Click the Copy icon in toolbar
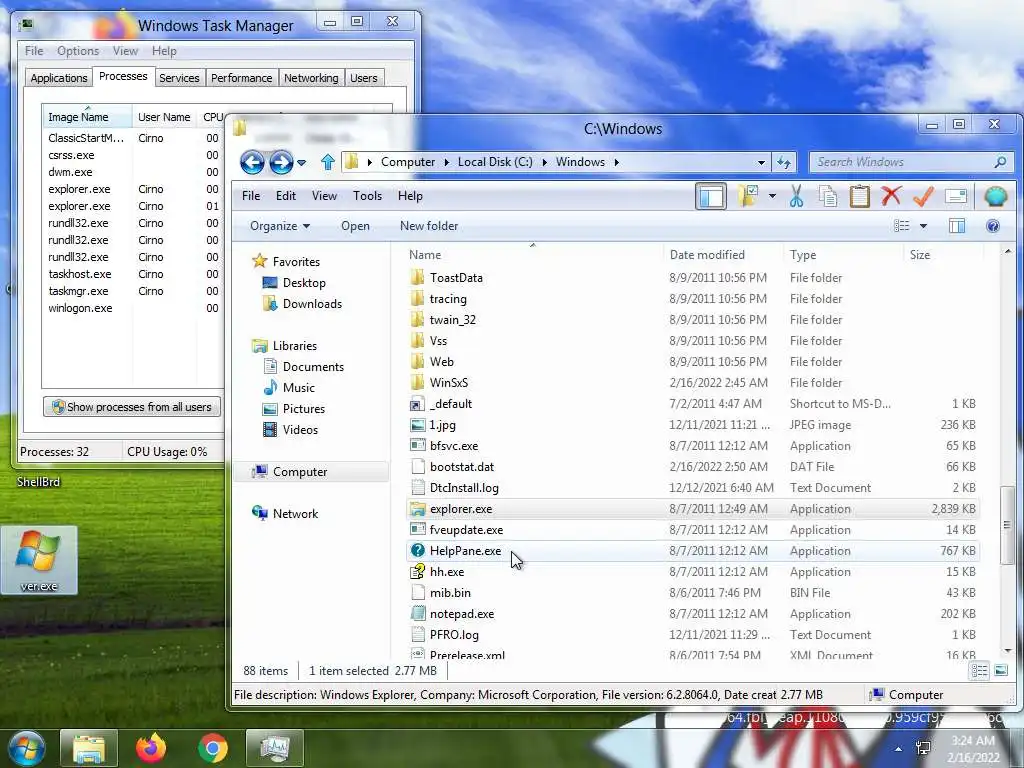 pos(828,196)
